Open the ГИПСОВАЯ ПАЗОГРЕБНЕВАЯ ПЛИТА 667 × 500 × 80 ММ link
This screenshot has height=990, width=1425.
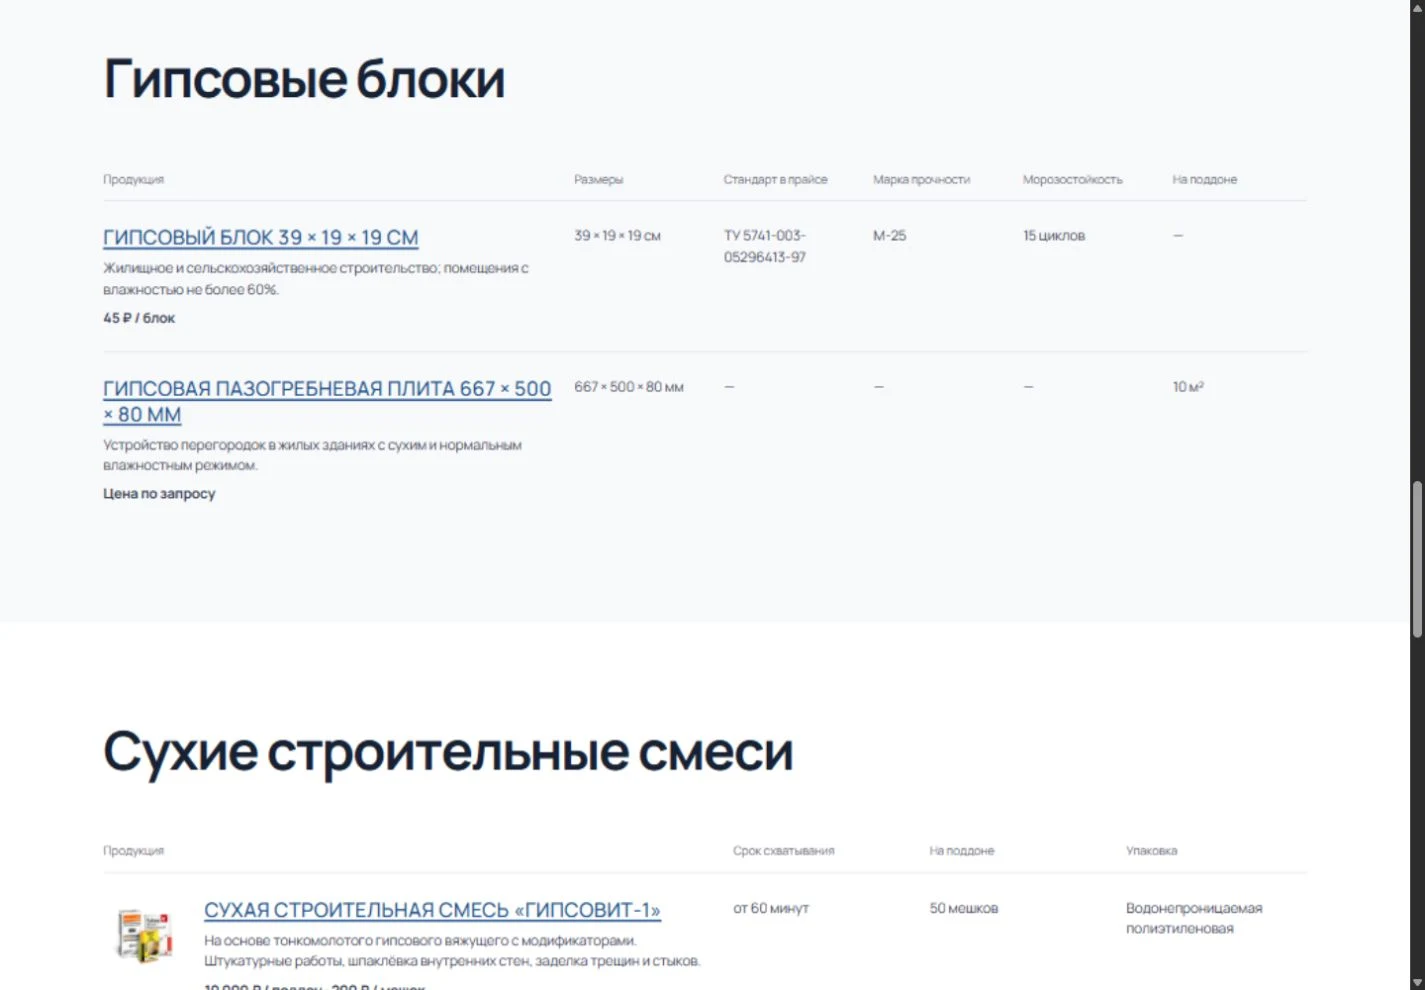coord(327,401)
